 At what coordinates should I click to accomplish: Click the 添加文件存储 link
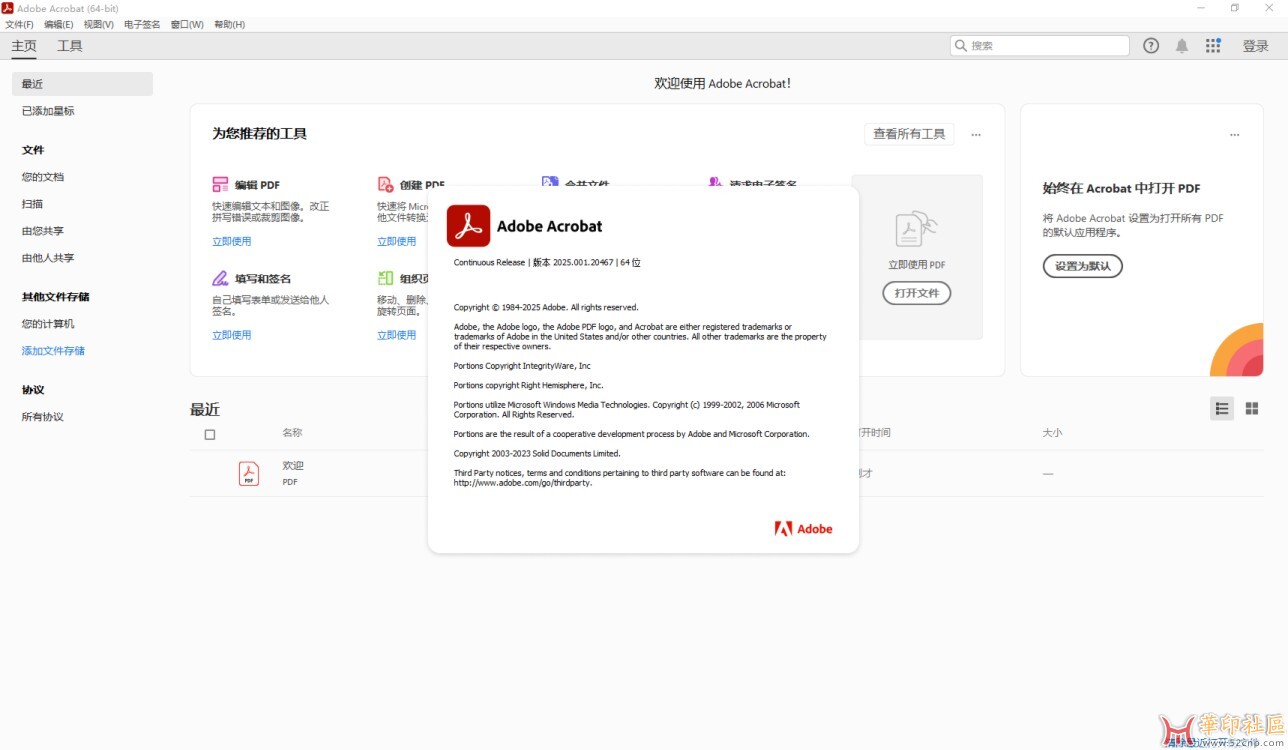coord(53,351)
